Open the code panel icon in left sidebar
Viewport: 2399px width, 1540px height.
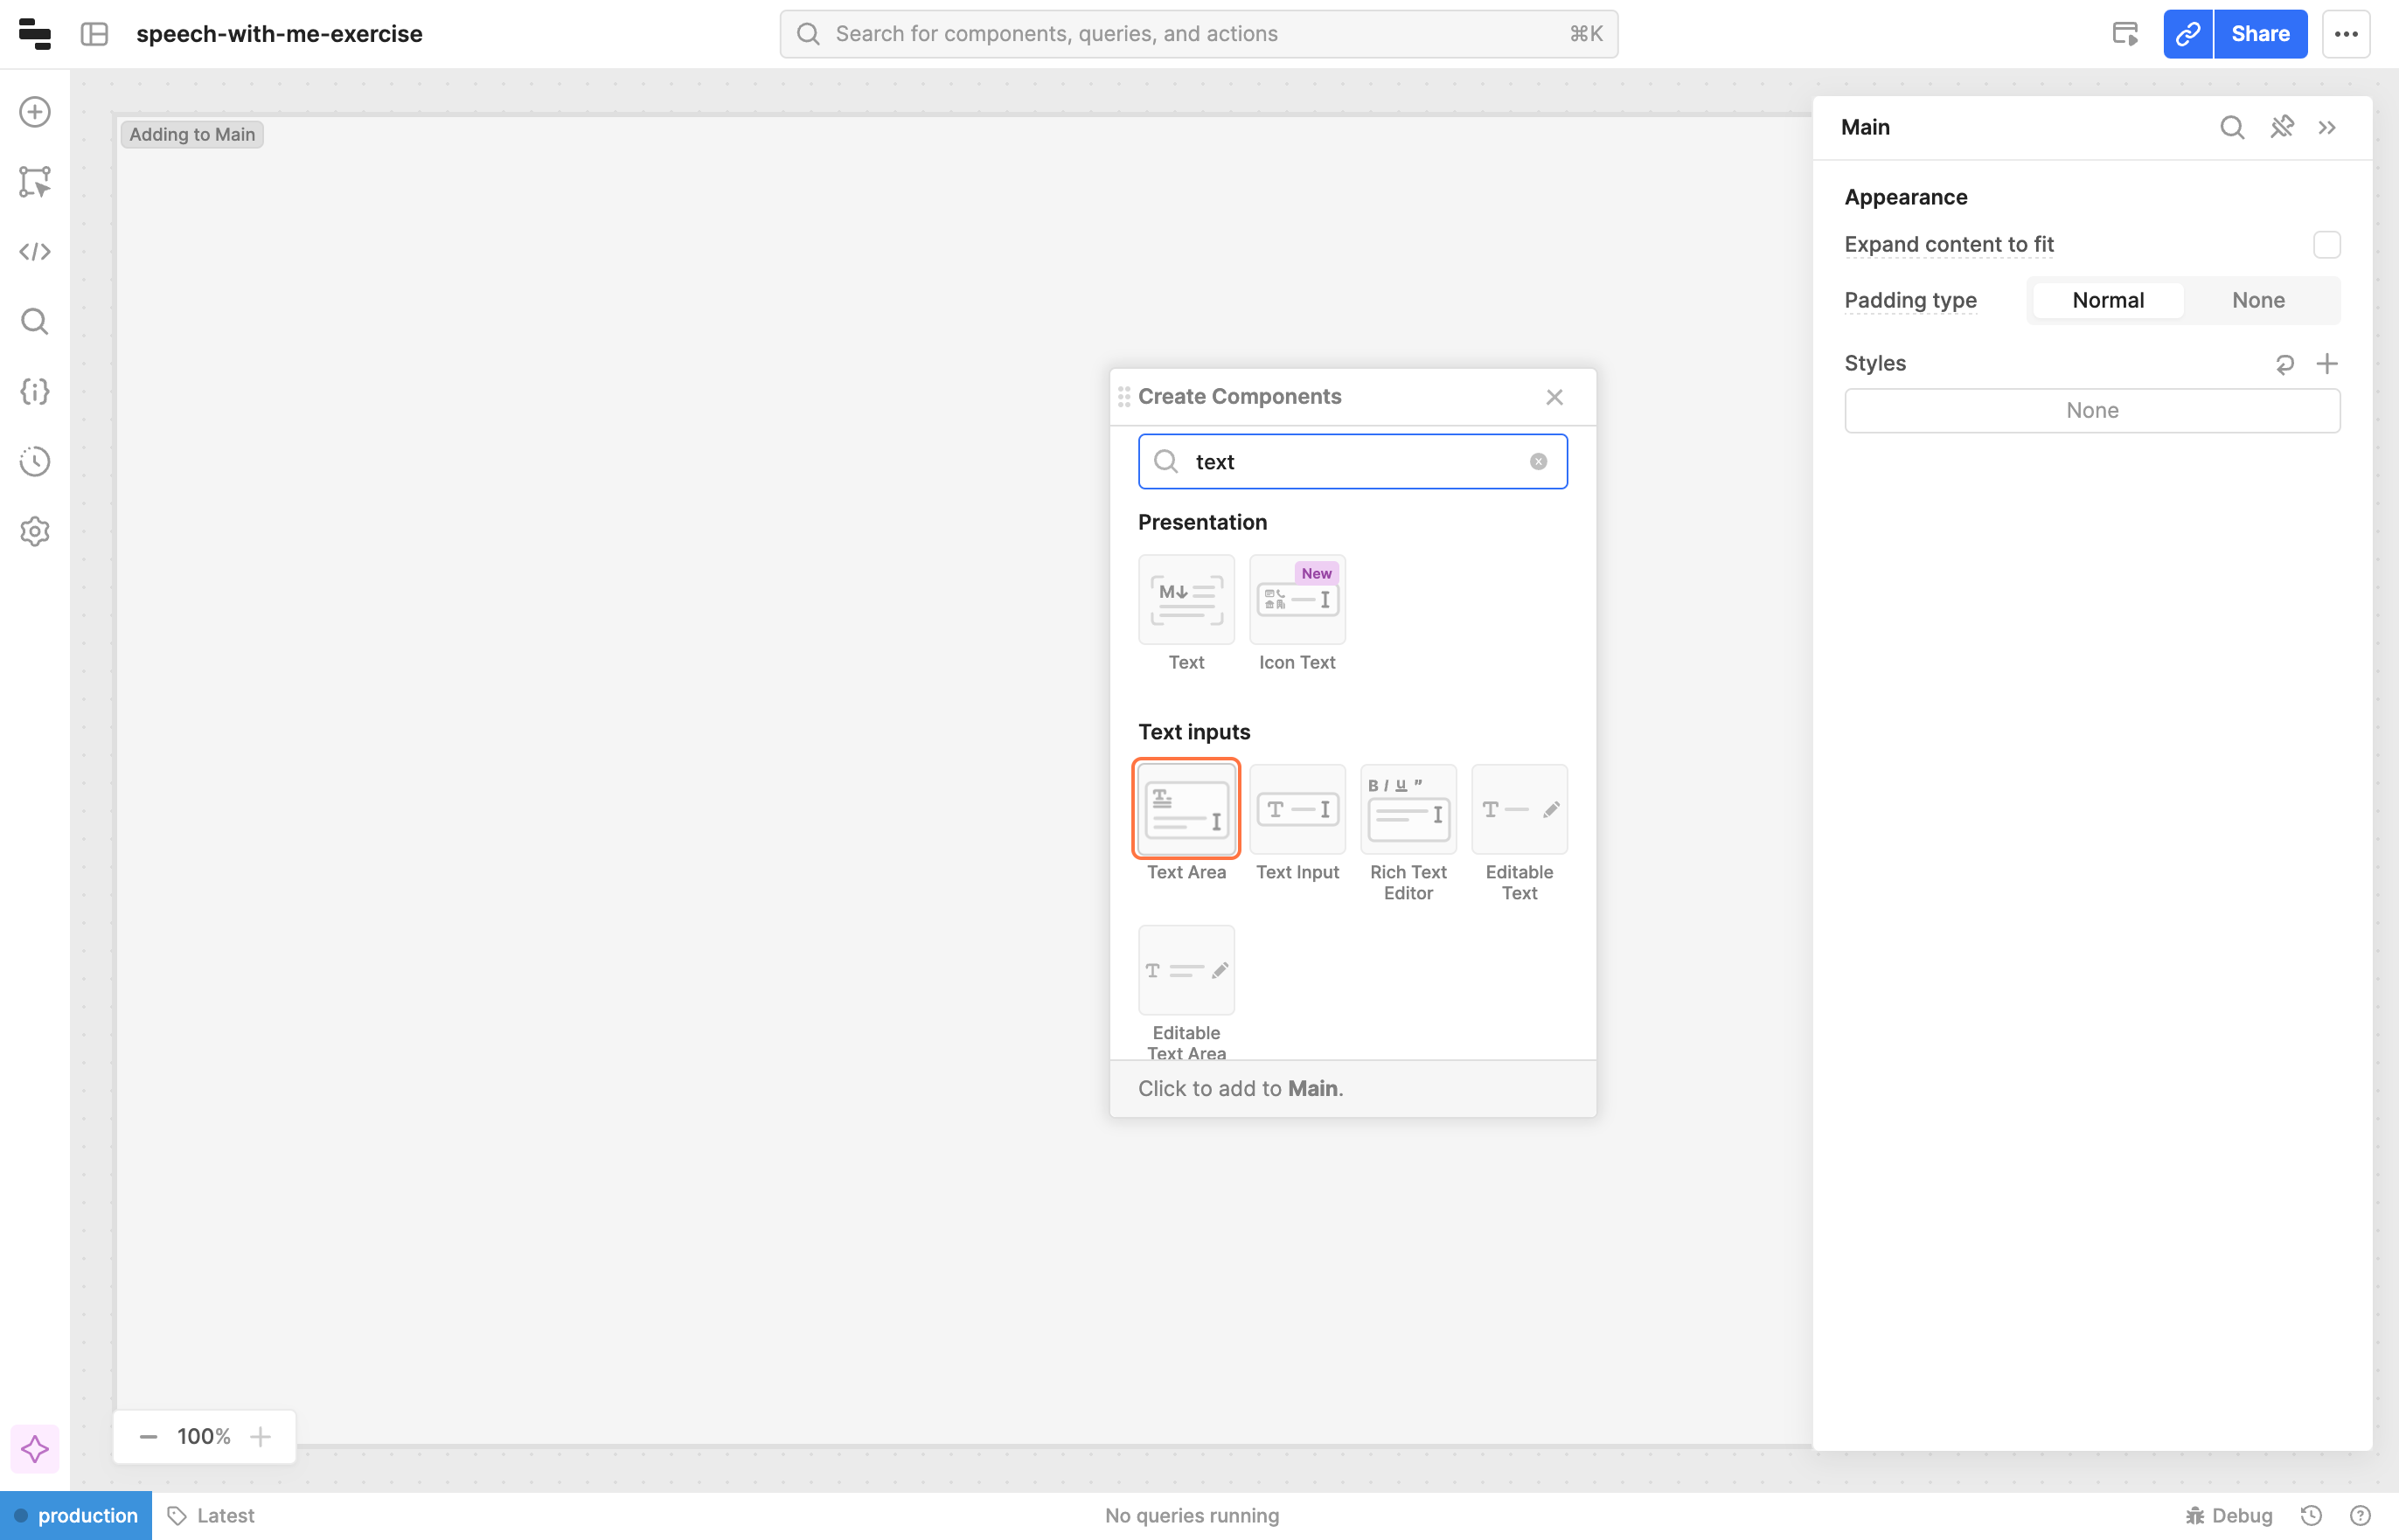click(x=35, y=252)
